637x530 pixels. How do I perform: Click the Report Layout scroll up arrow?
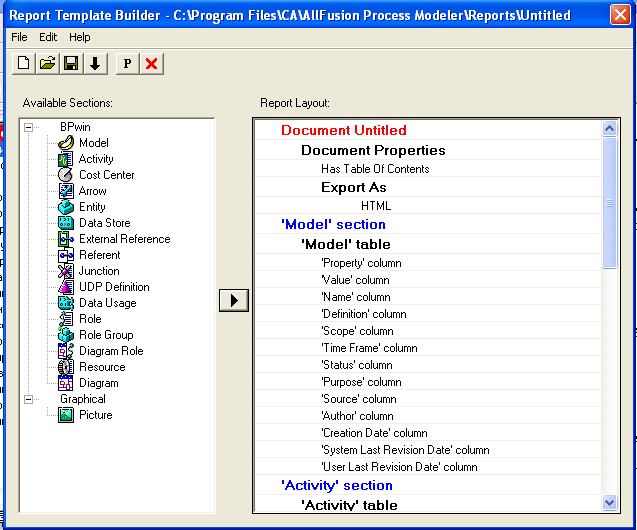(x=609, y=129)
